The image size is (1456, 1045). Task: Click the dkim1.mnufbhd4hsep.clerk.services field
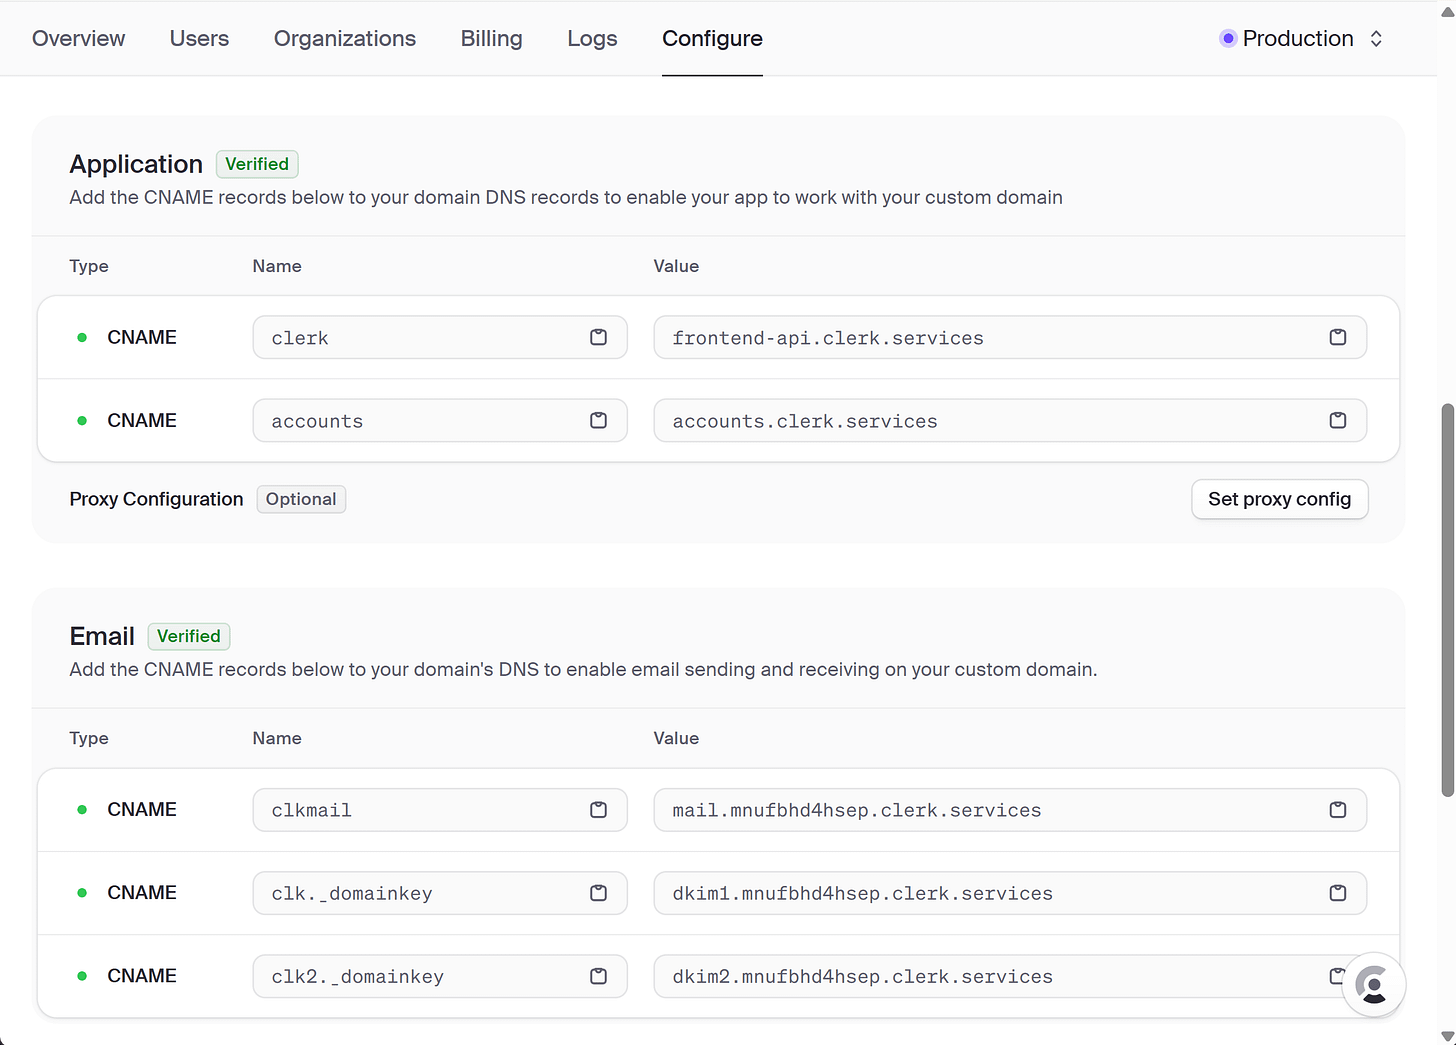pos(1010,892)
